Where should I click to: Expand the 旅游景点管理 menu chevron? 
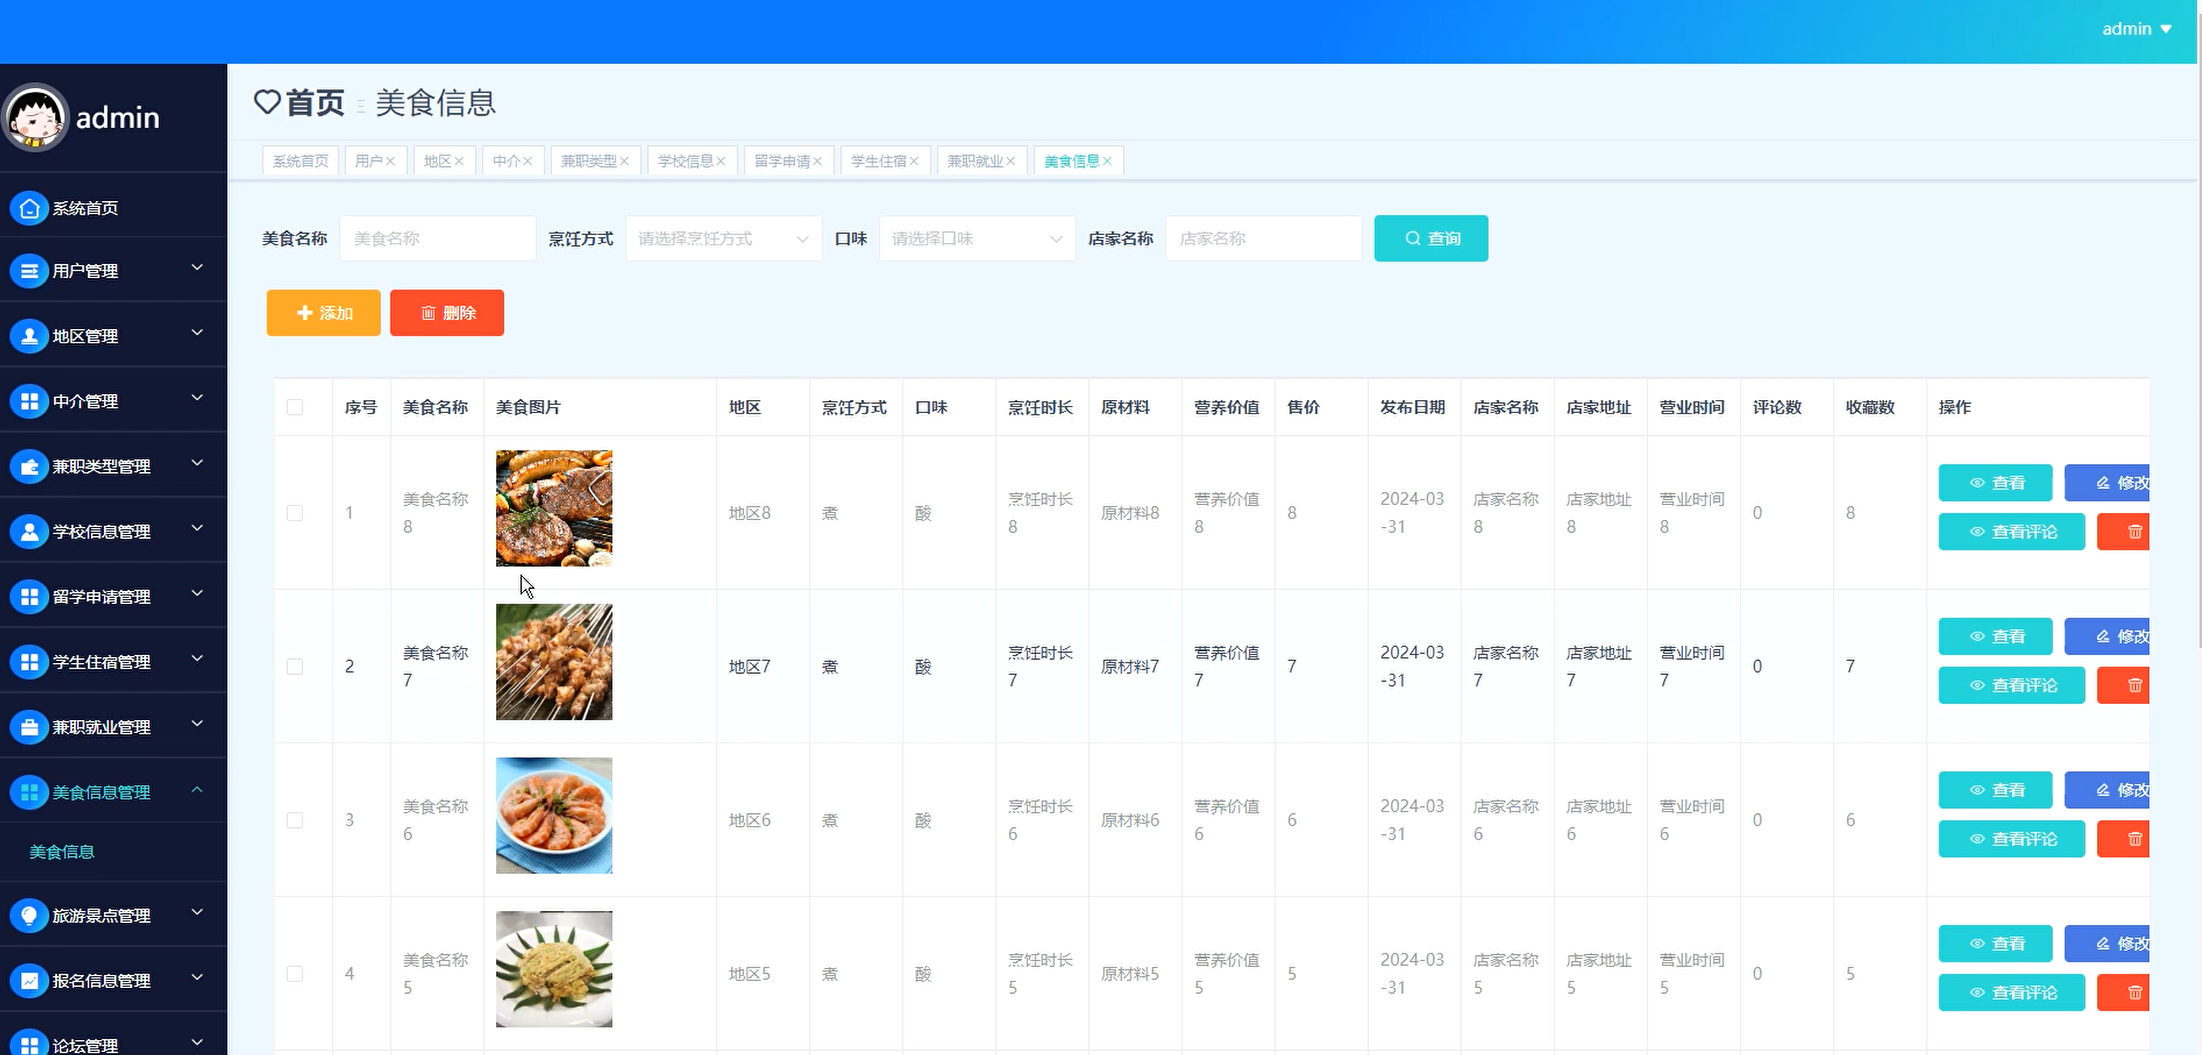197,912
